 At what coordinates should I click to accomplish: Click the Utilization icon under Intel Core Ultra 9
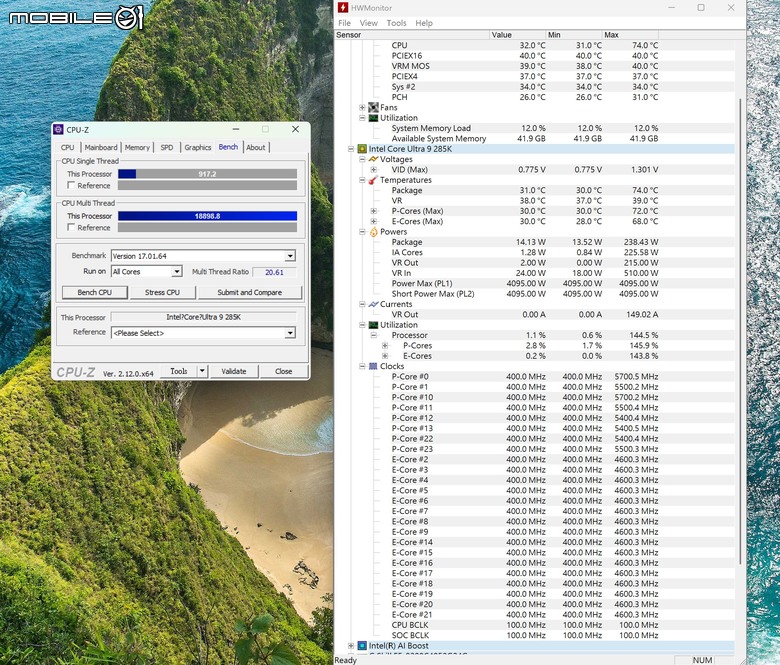[373, 325]
